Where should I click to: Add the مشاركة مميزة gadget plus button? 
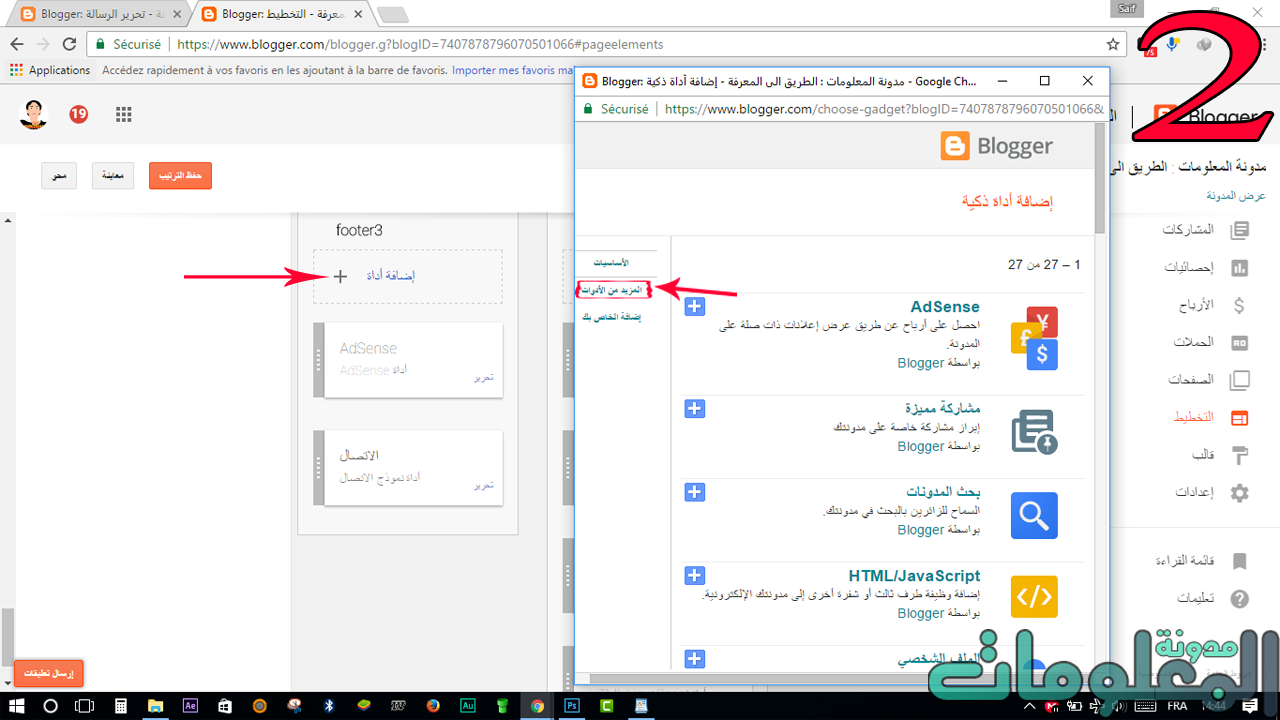click(x=695, y=408)
